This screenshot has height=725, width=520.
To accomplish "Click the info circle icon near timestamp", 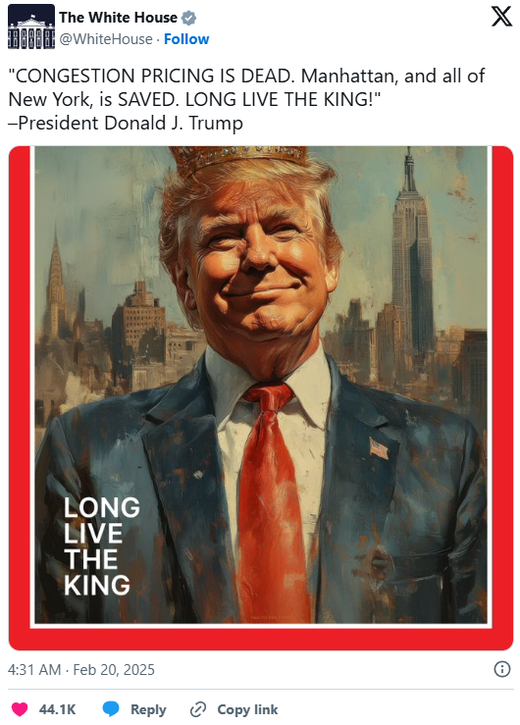I will [x=502, y=669].
